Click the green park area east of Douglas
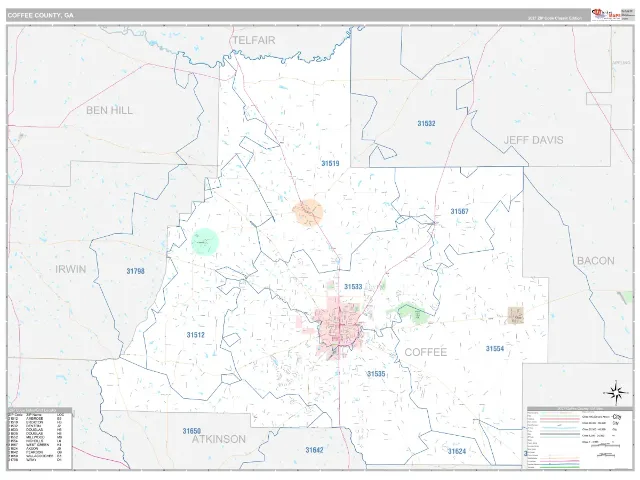Screen dimensions: 640x480 coord(410,313)
